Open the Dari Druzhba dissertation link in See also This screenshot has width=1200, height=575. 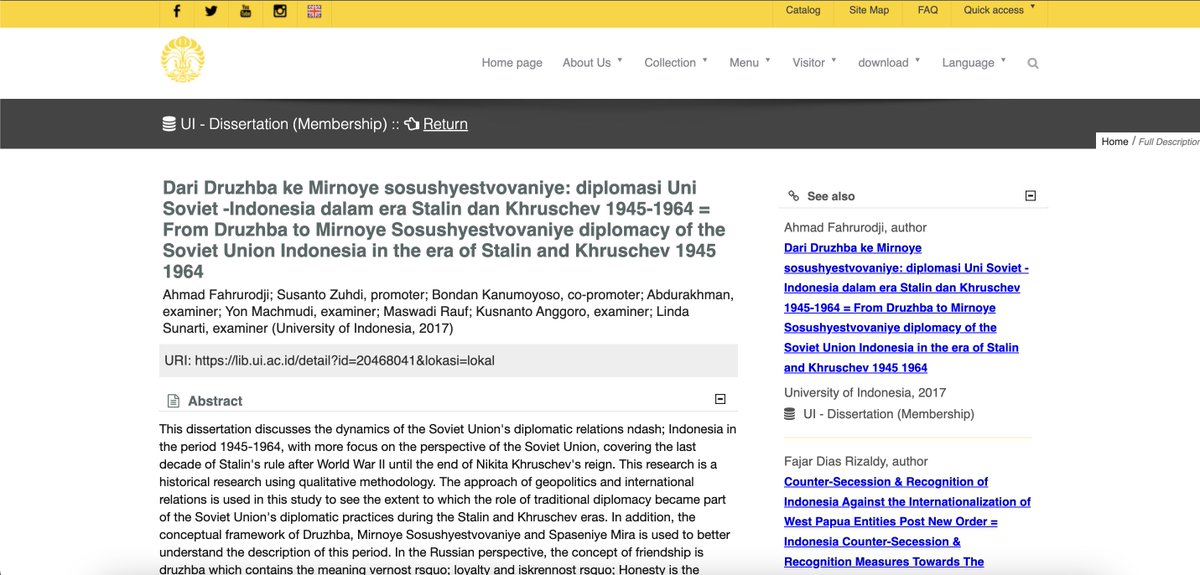[906, 308]
